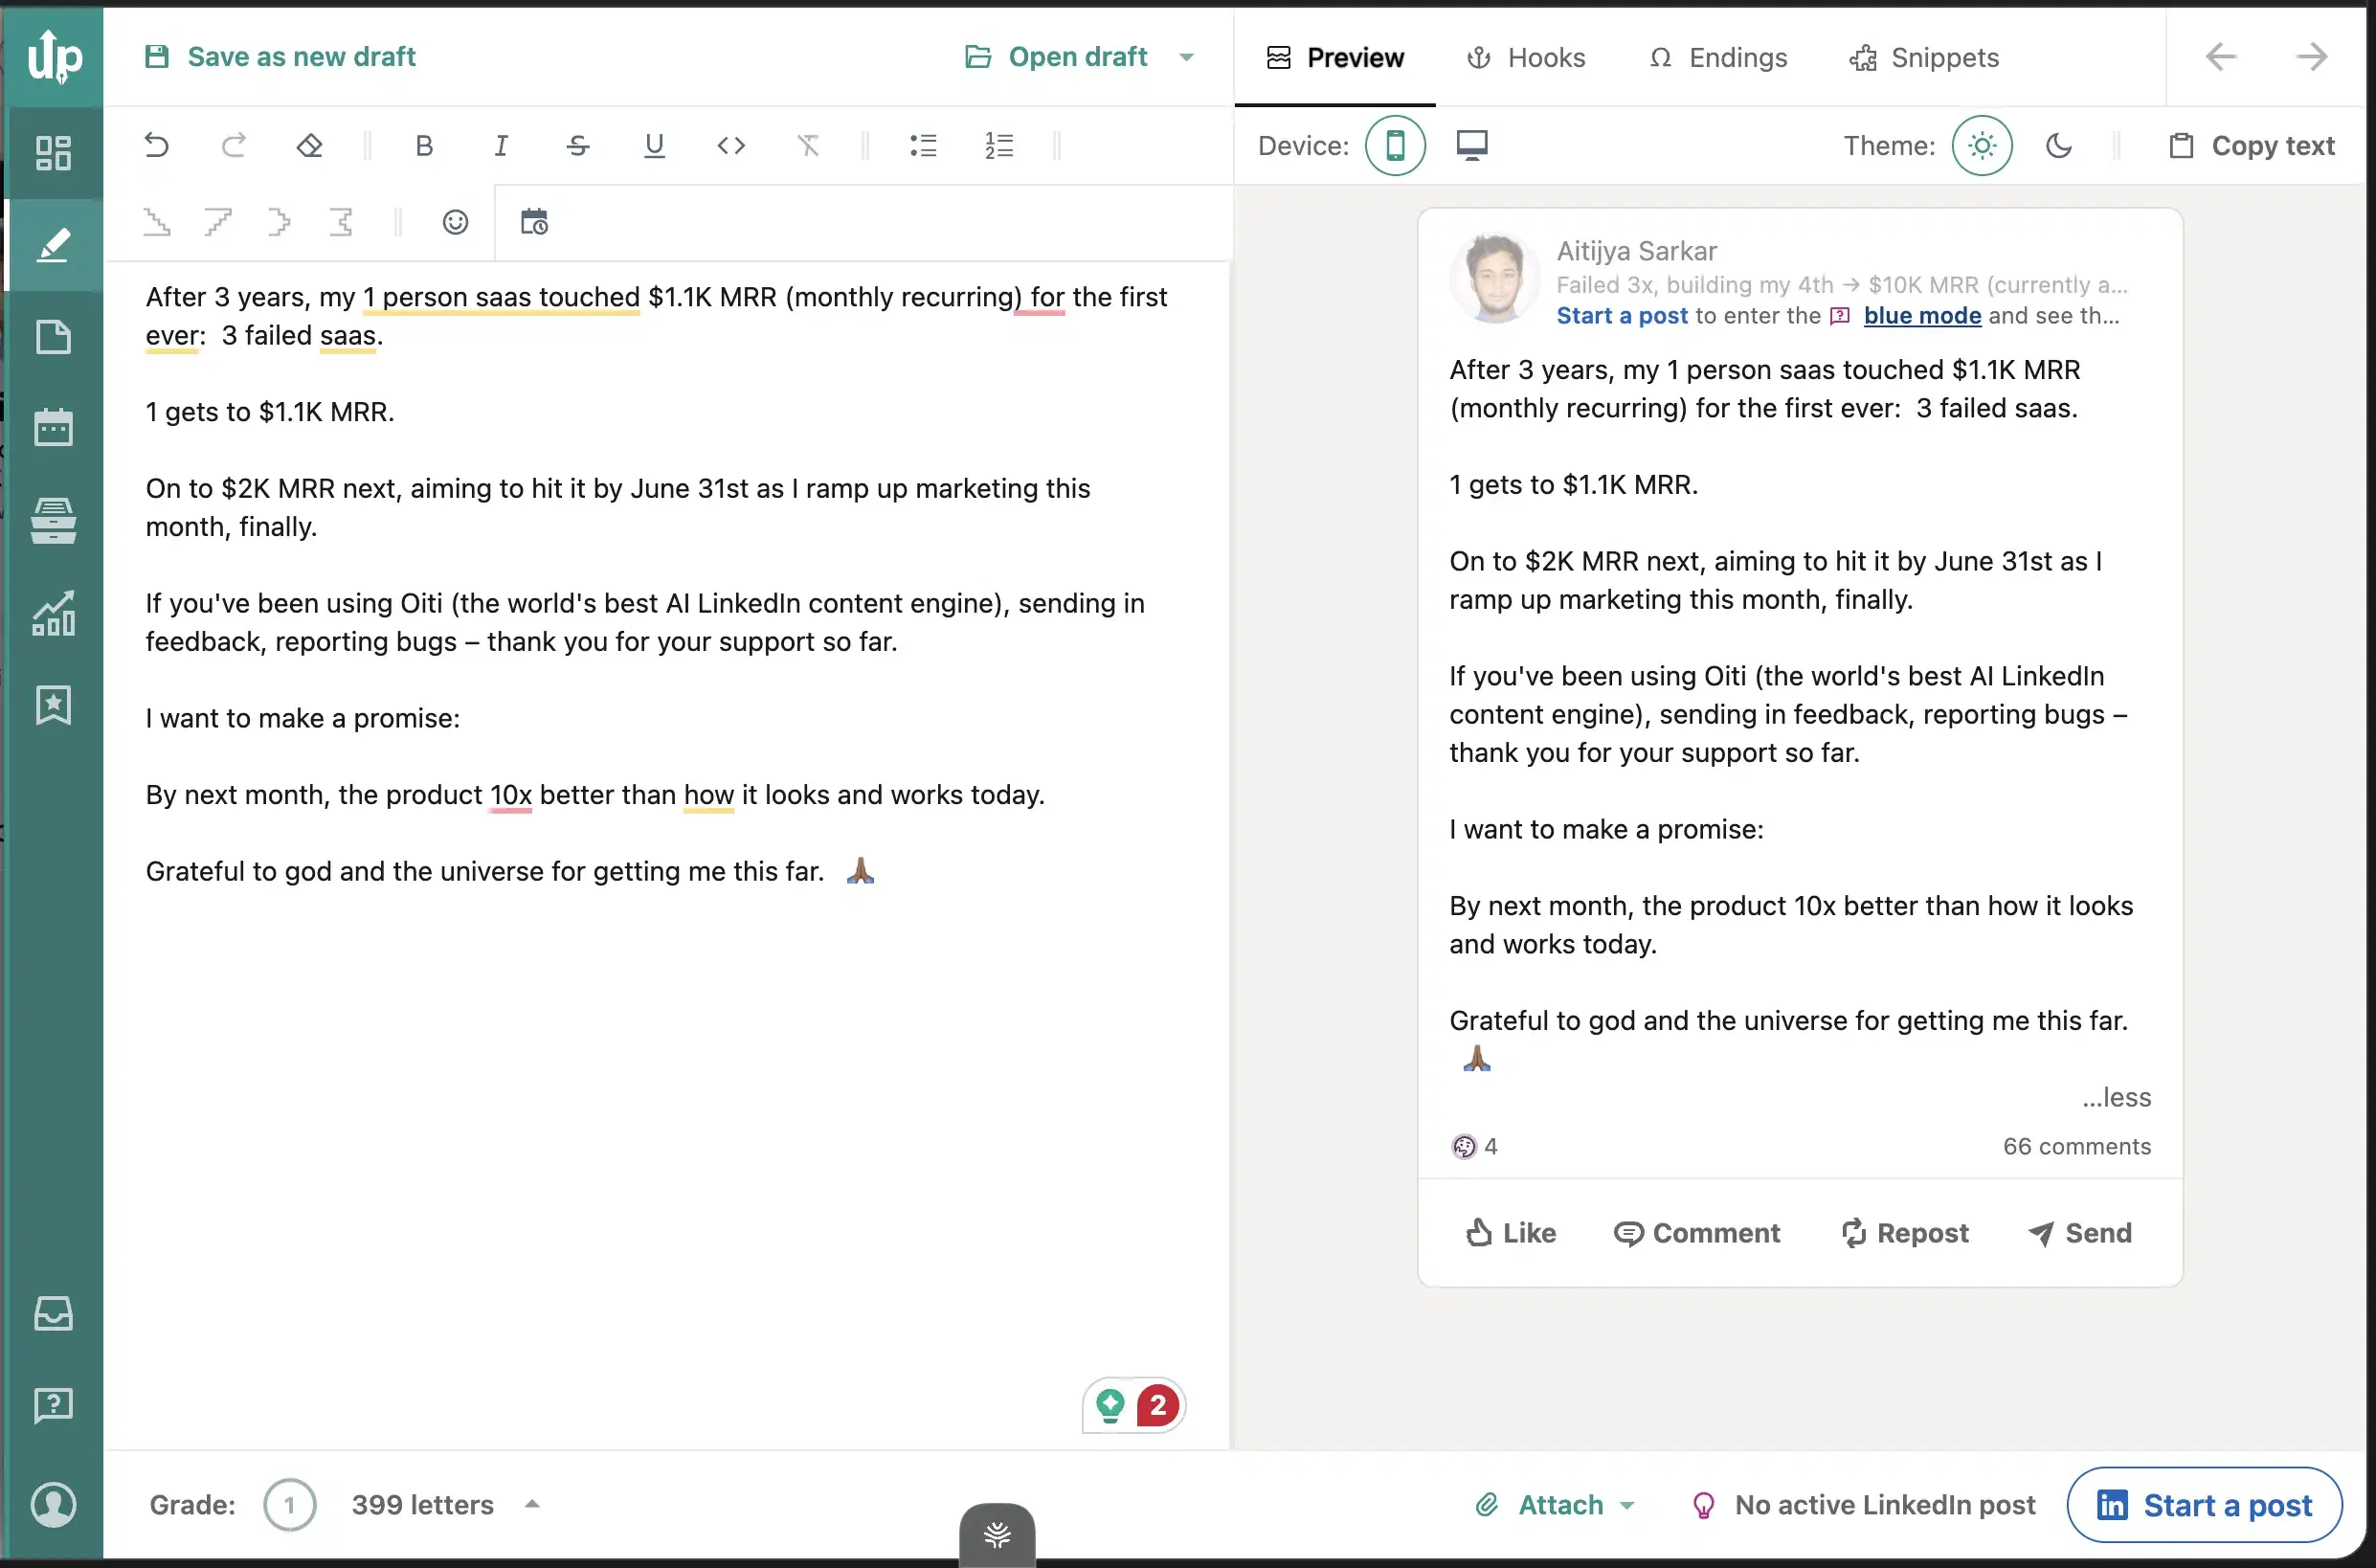Click the back arrow in top right
The image size is (2376, 1568).
(2221, 57)
